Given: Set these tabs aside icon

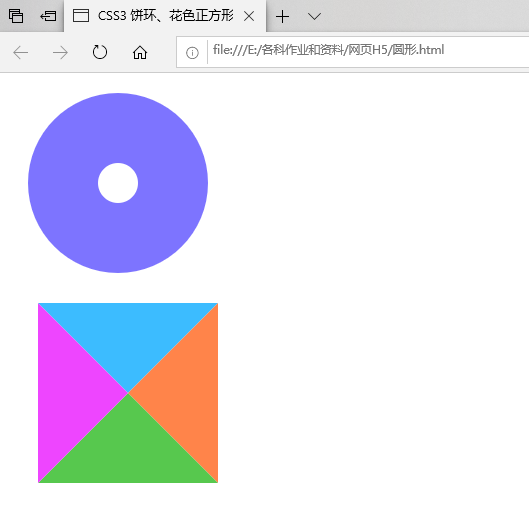Looking at the screenshot, I should tap(48, 16).
